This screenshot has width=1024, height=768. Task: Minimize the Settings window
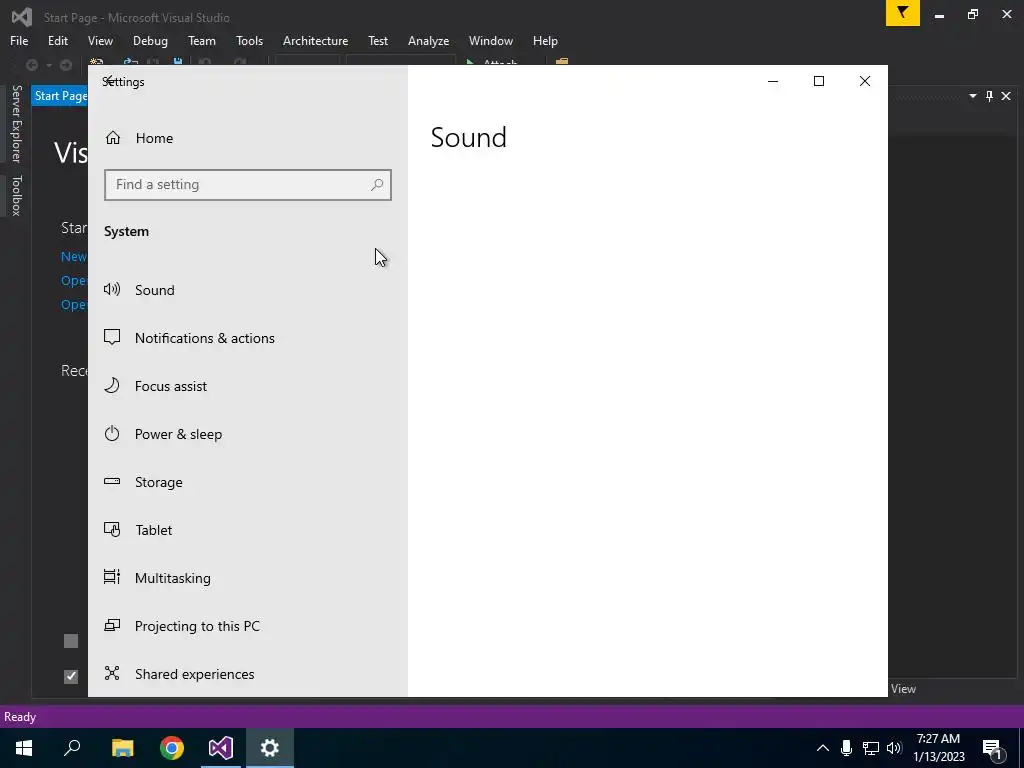[x=773, y=81]
